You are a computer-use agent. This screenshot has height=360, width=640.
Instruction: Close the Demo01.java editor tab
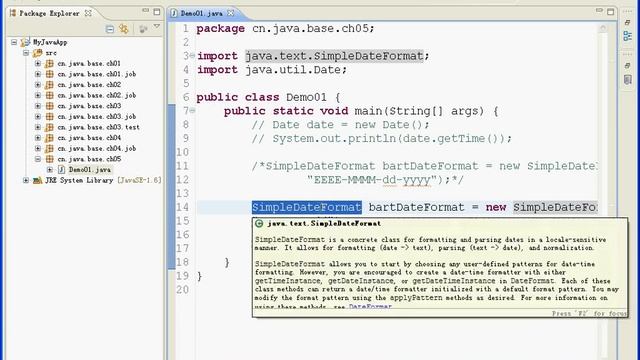[231, 13]
